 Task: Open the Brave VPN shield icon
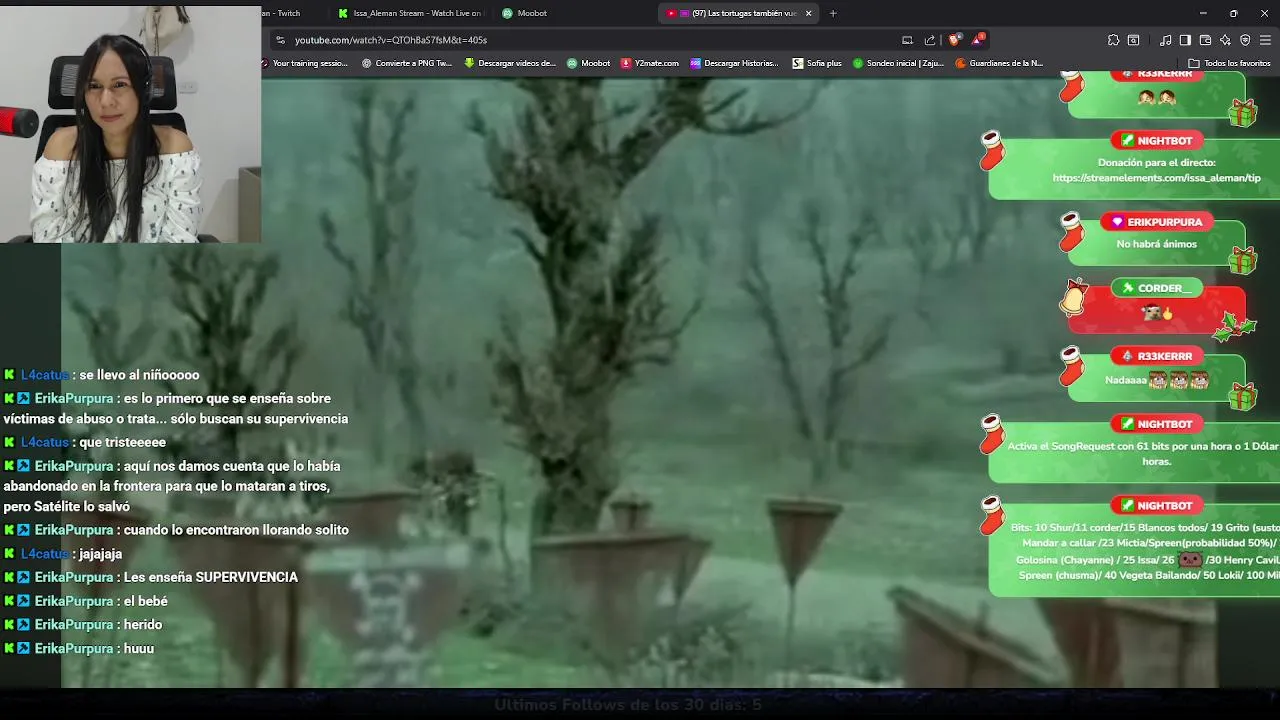[1245, 40]
